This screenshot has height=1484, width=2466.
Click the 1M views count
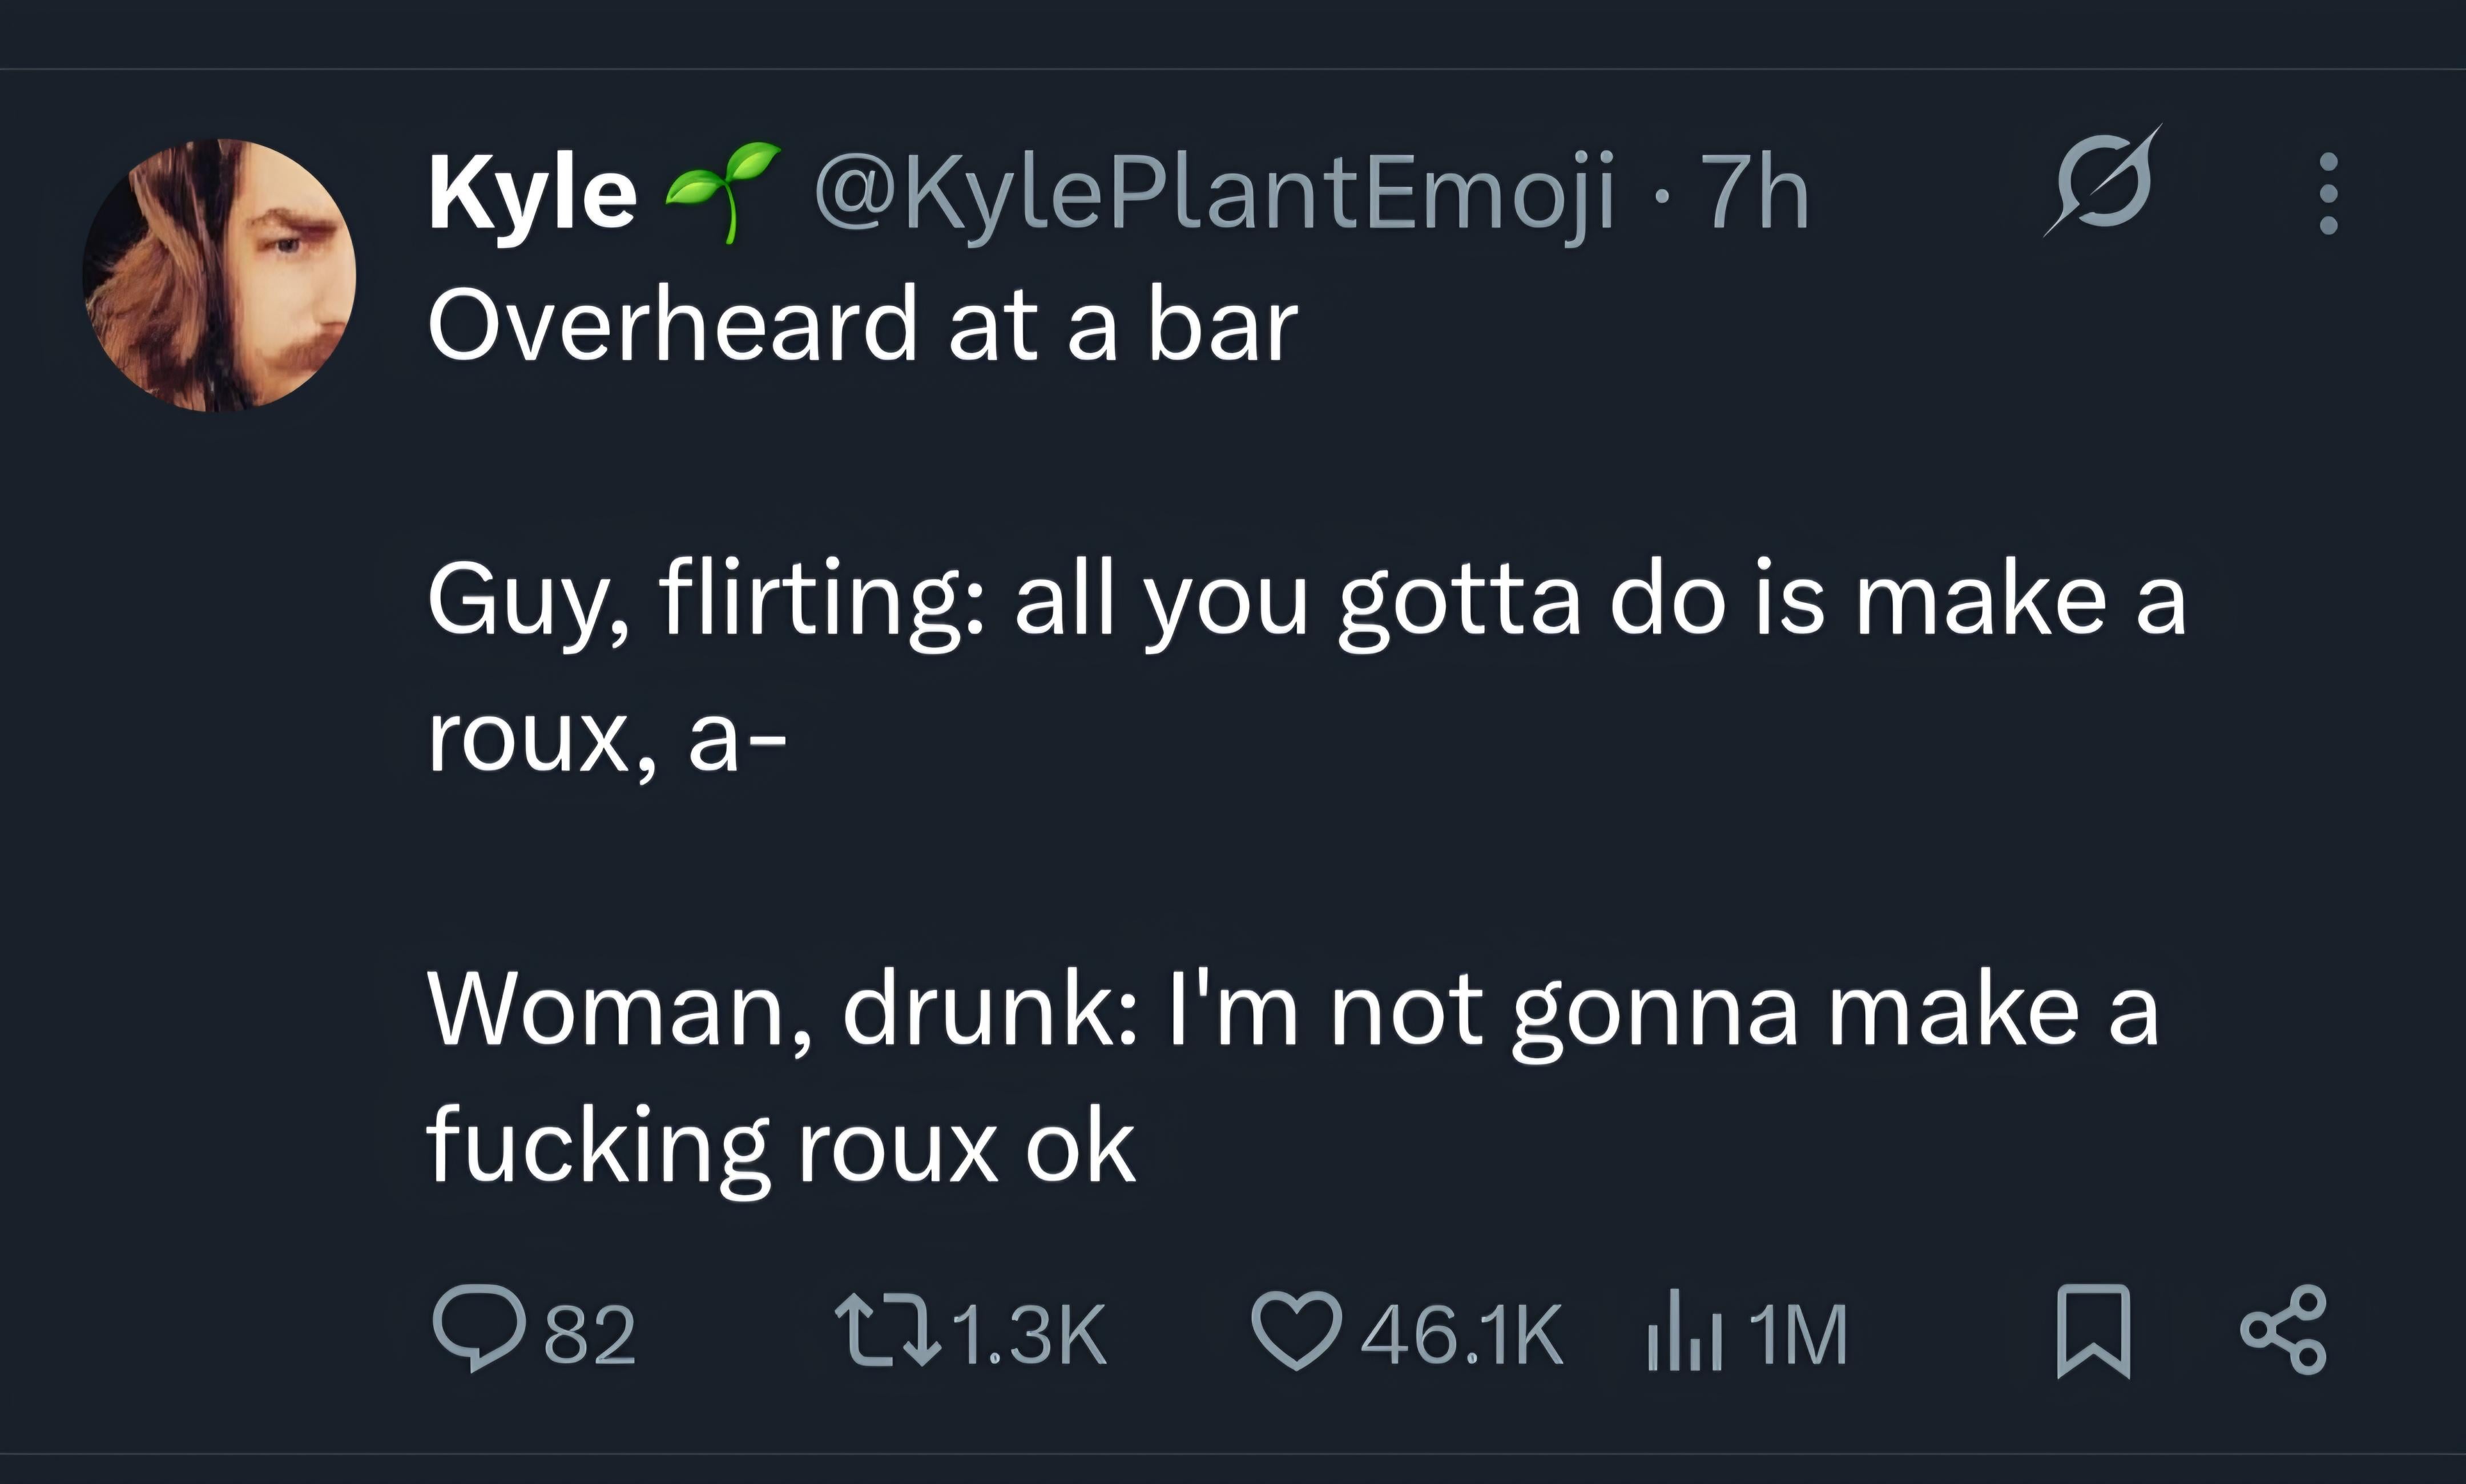pyautogui.click(x=1798, y=1334)
